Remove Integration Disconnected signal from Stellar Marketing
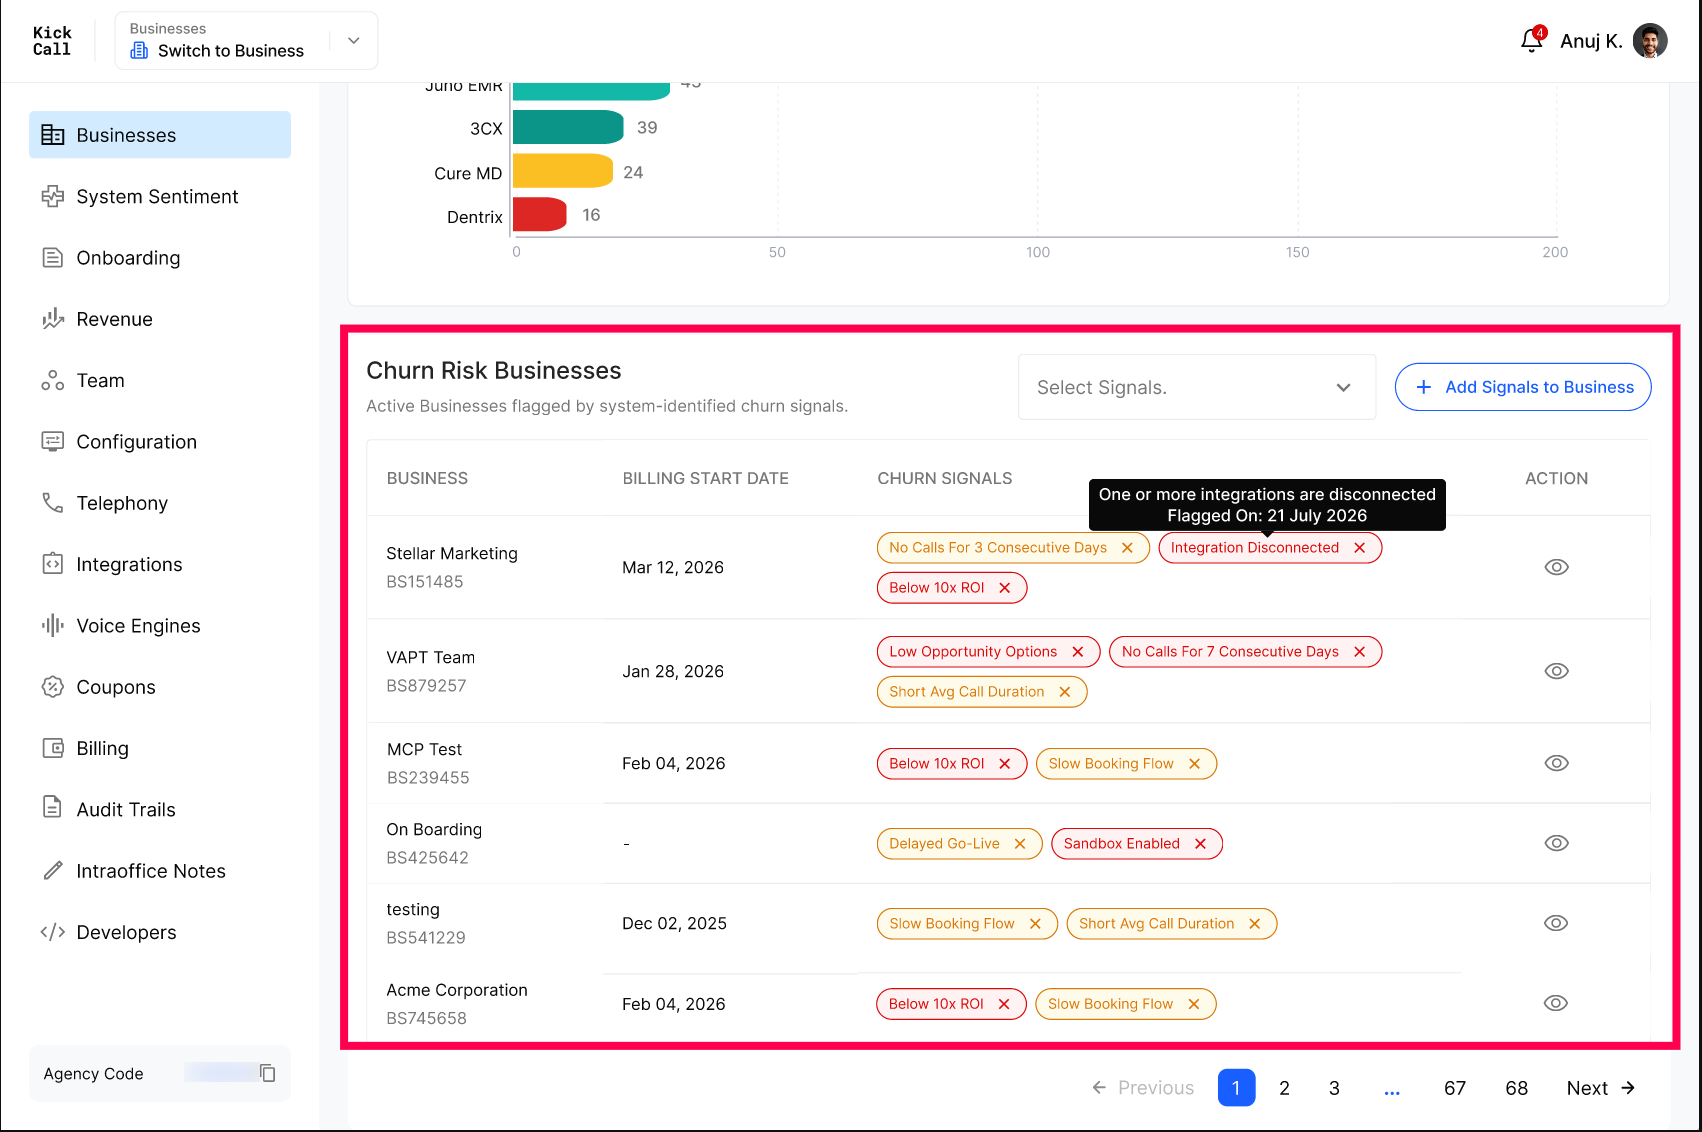This screenshot has height=1132, width=1702. point(1359,548)
